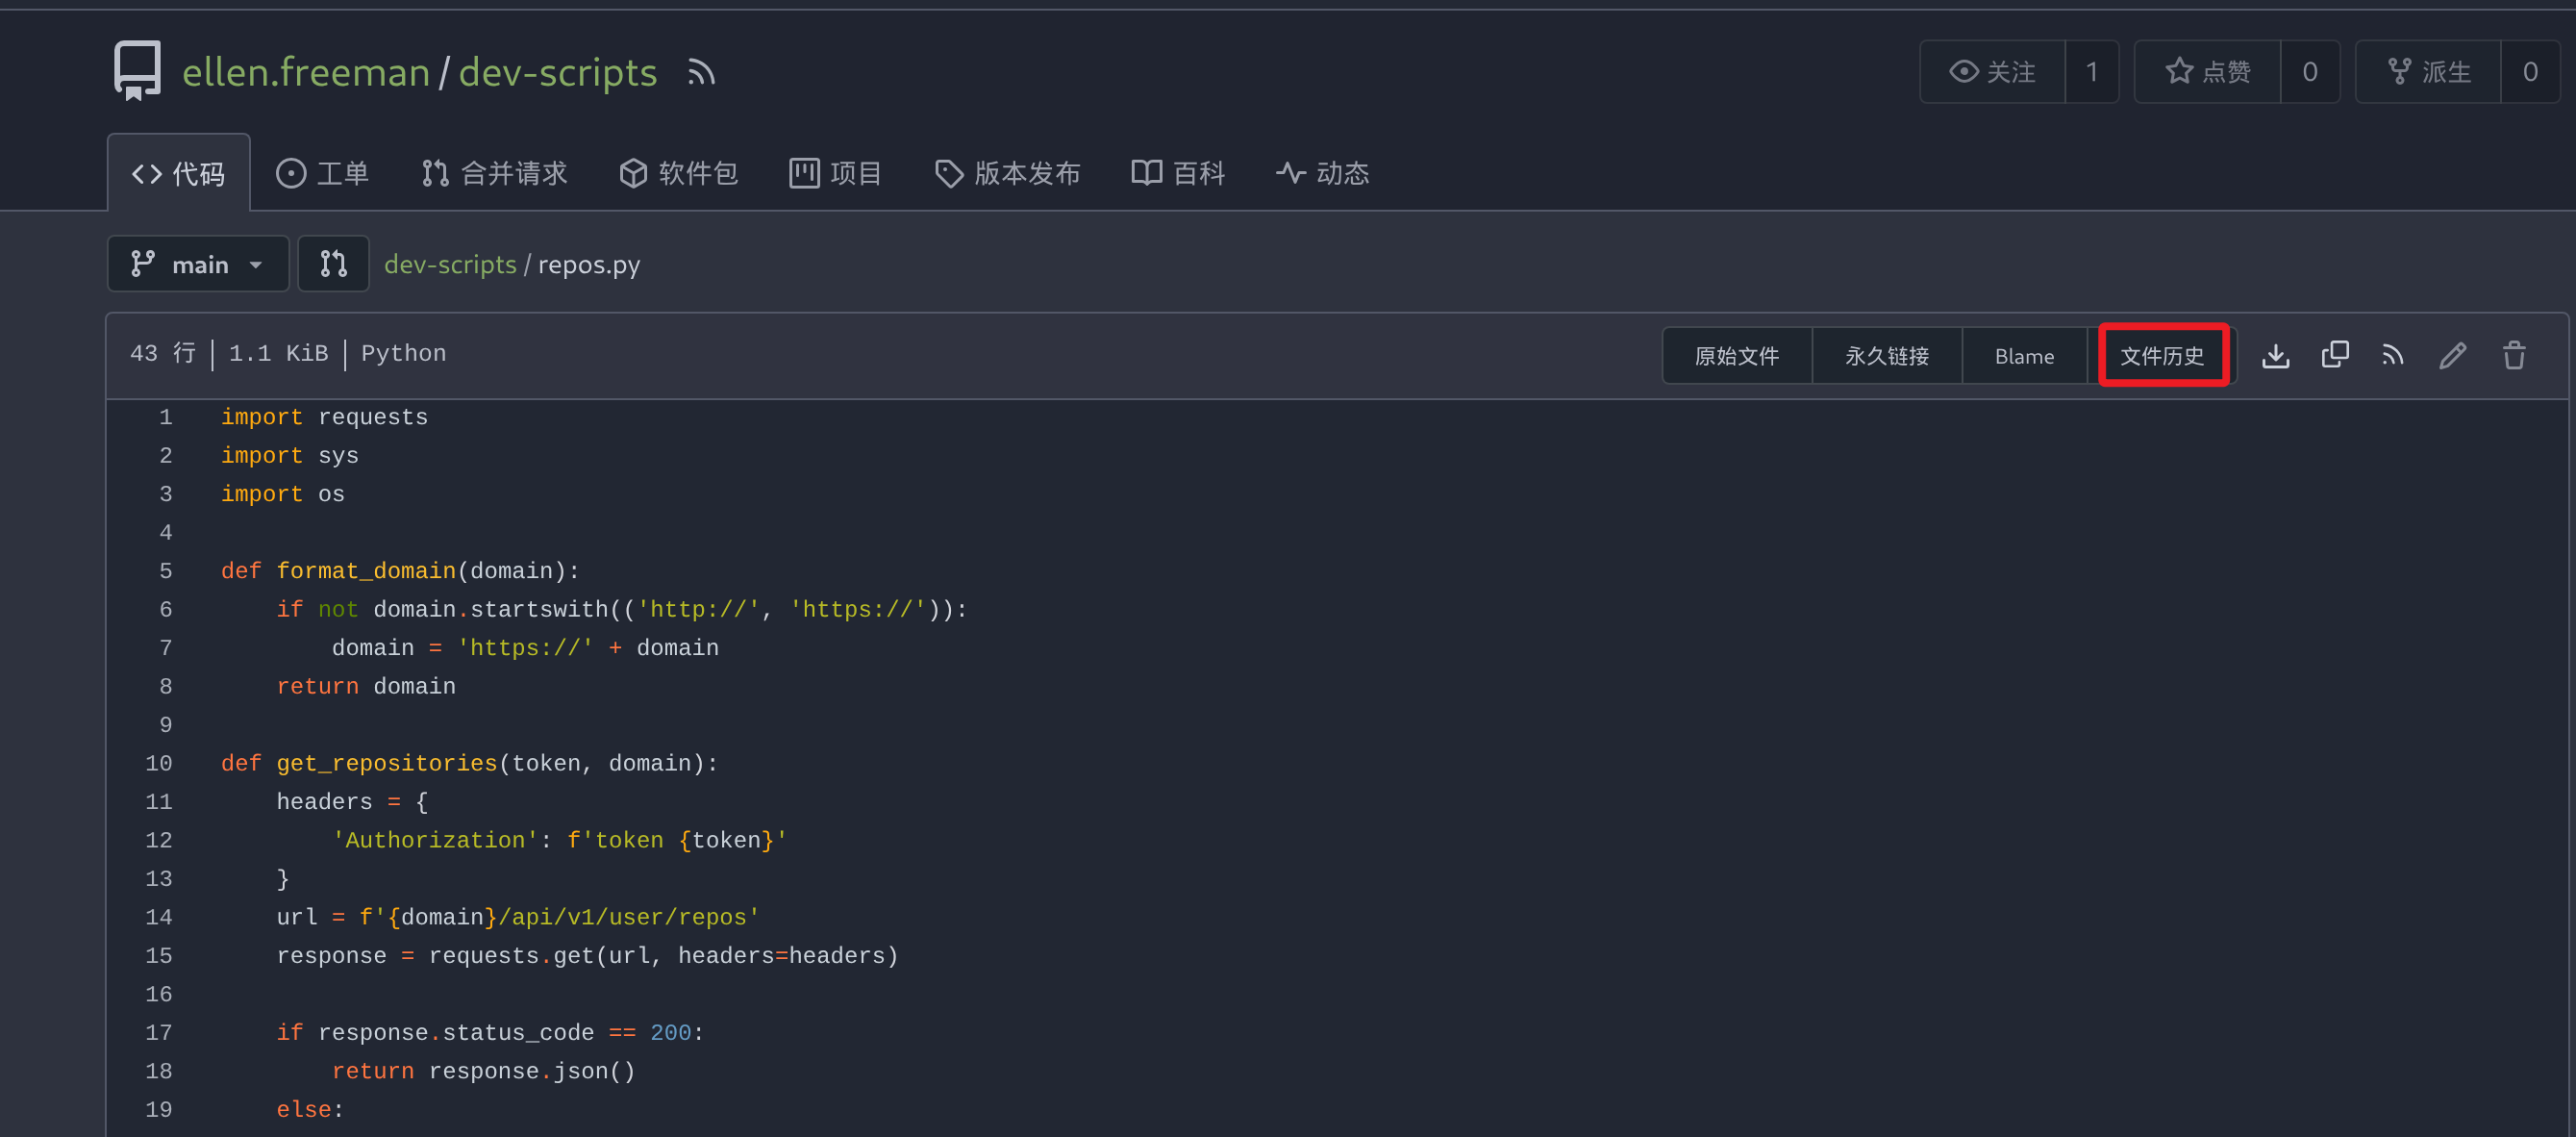
Task: Edit file with the pencil icon
Action: coord(2452,355)
